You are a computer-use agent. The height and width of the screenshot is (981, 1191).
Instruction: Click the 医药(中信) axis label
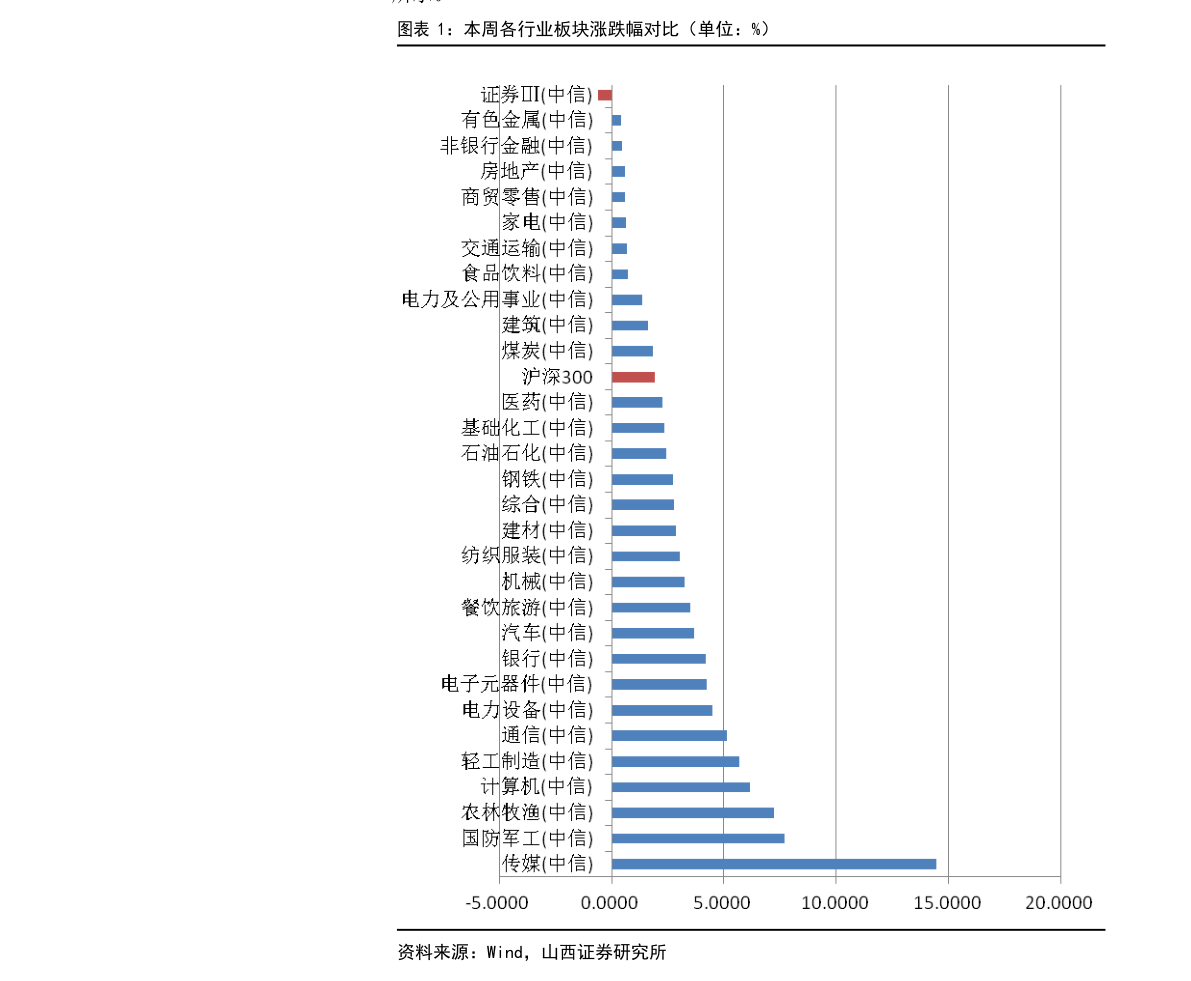coord(549,402)
